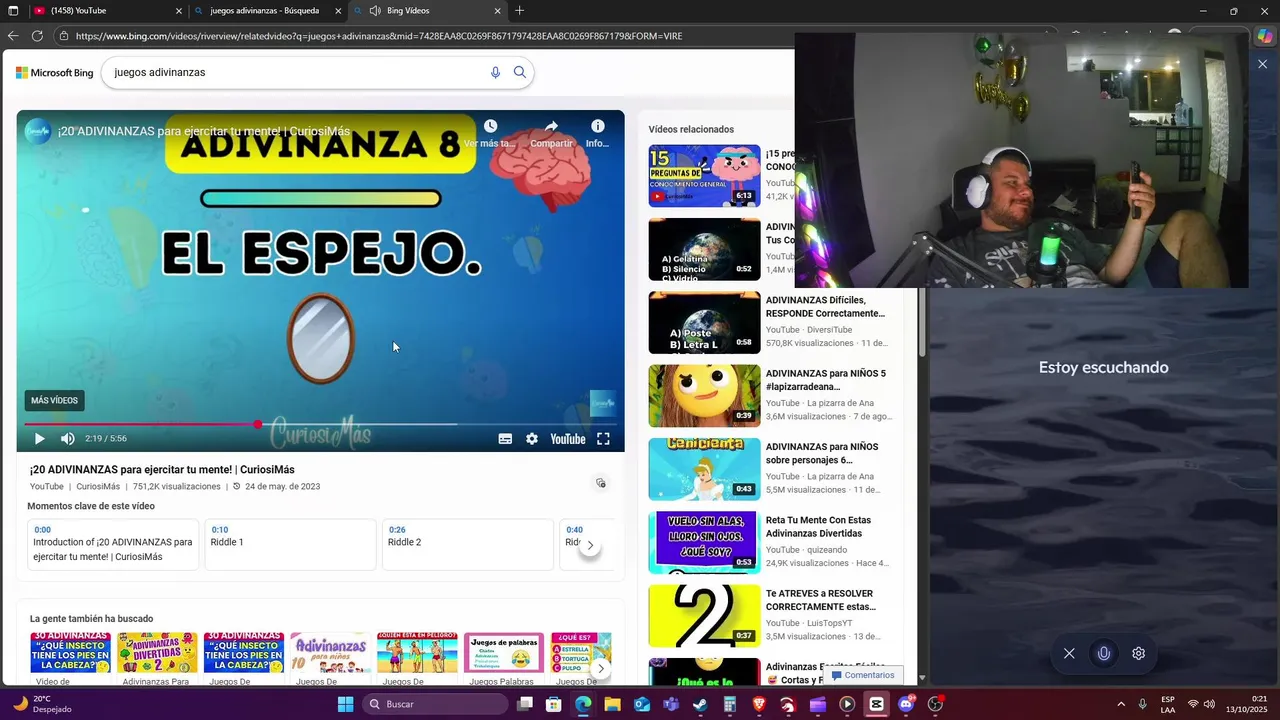Play the riddle video

click(39, 439)
